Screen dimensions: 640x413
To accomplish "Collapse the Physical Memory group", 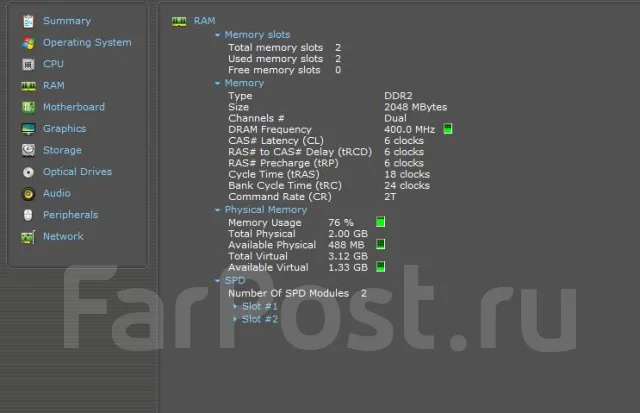I will pyautogui.click(x=217, y=210).
